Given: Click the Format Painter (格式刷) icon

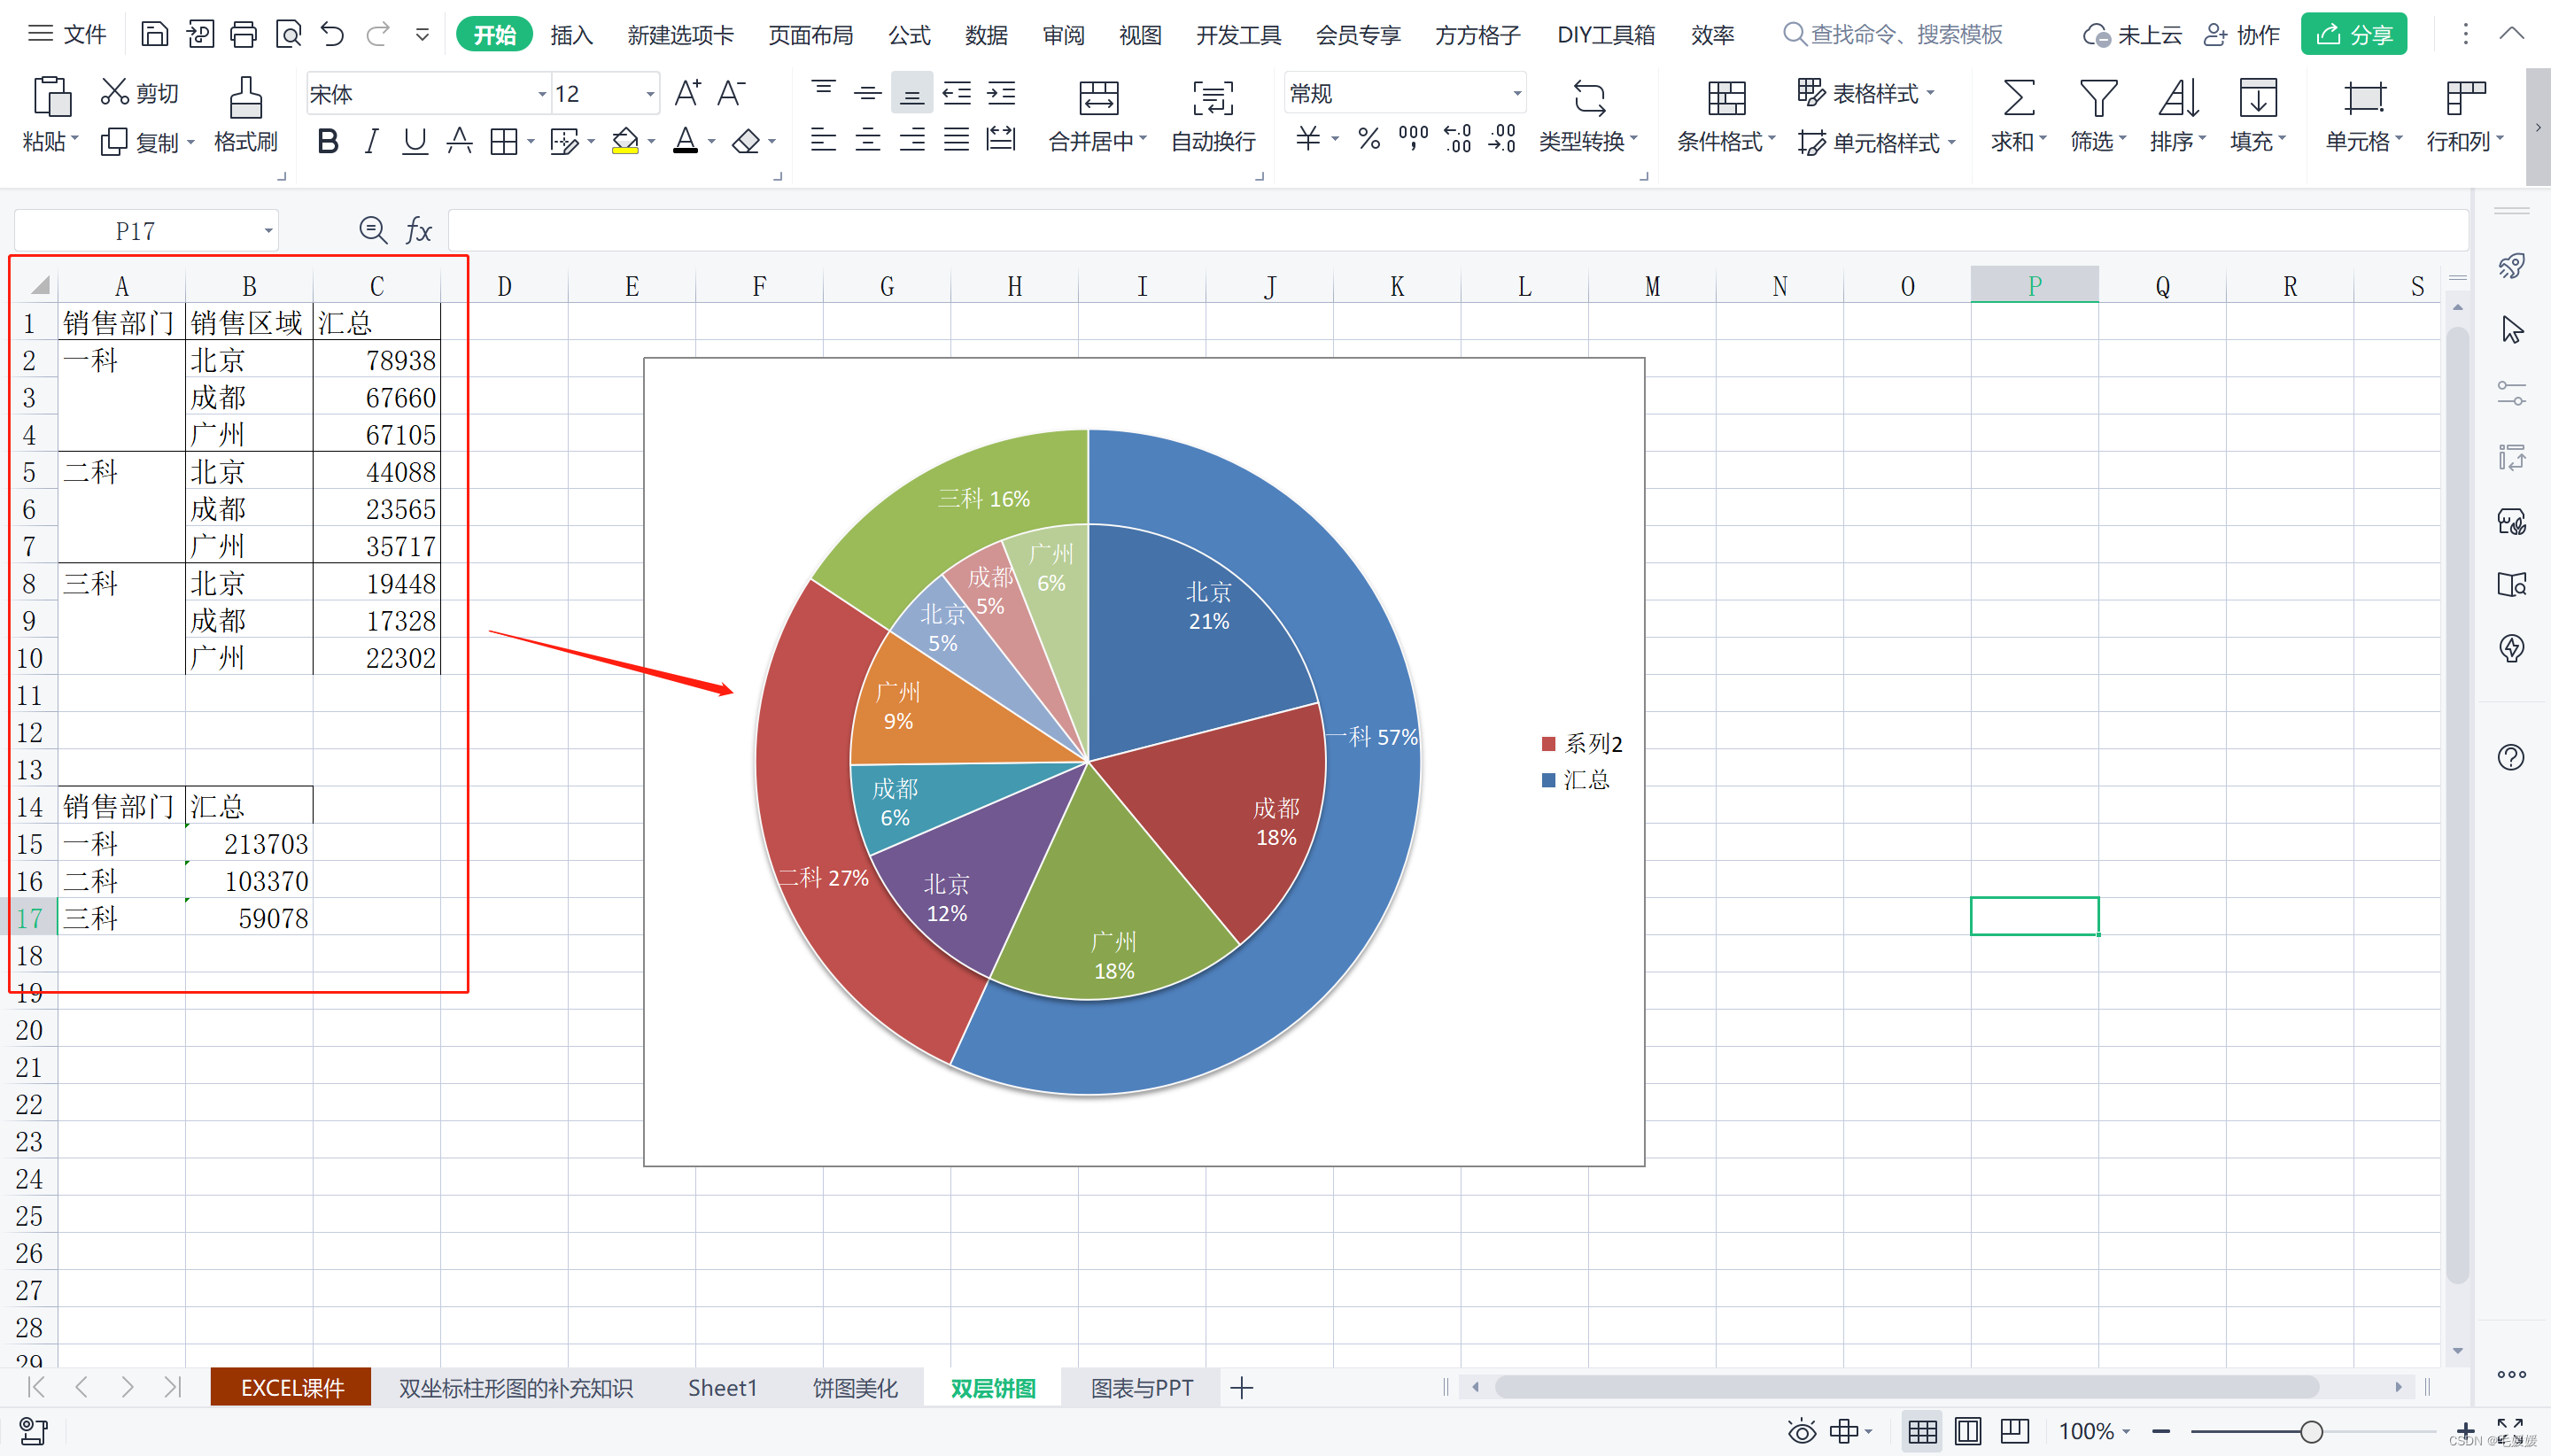Looking at the screenshot, I should (245, 99).
